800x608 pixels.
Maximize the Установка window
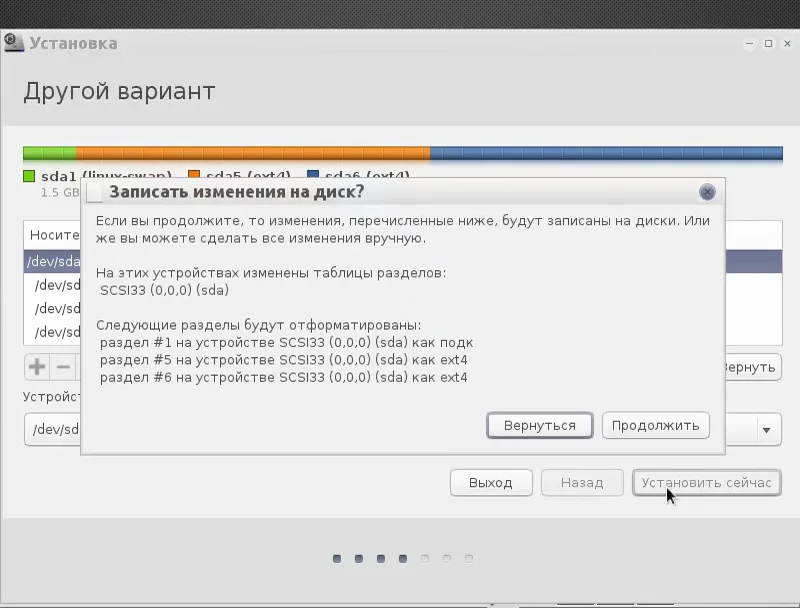click(x=768, y=44)
